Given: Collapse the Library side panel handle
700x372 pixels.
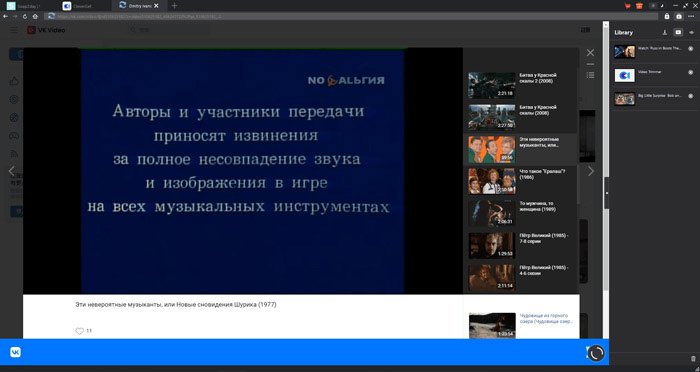Looking at the screenshot, I should point(607,193).
